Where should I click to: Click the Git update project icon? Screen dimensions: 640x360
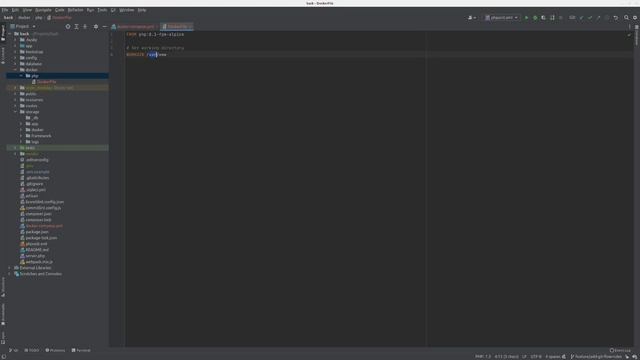coord(581,18)
